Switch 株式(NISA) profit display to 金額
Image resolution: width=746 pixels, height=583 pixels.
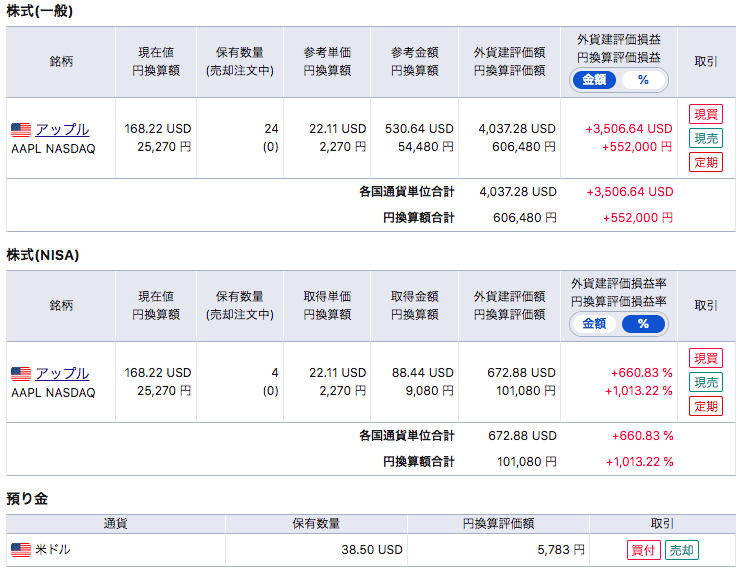(x=594, y=324)
